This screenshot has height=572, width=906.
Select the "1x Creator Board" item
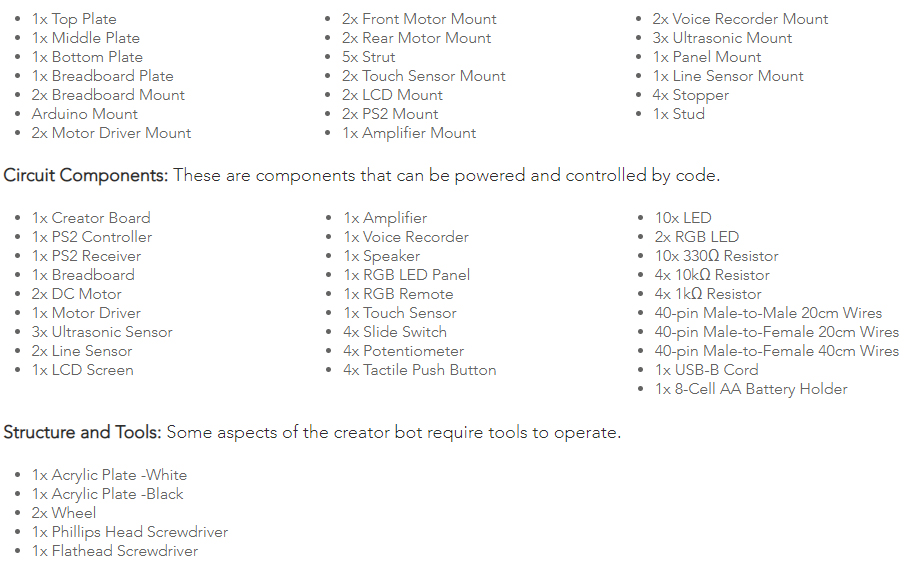coord(91,218)
